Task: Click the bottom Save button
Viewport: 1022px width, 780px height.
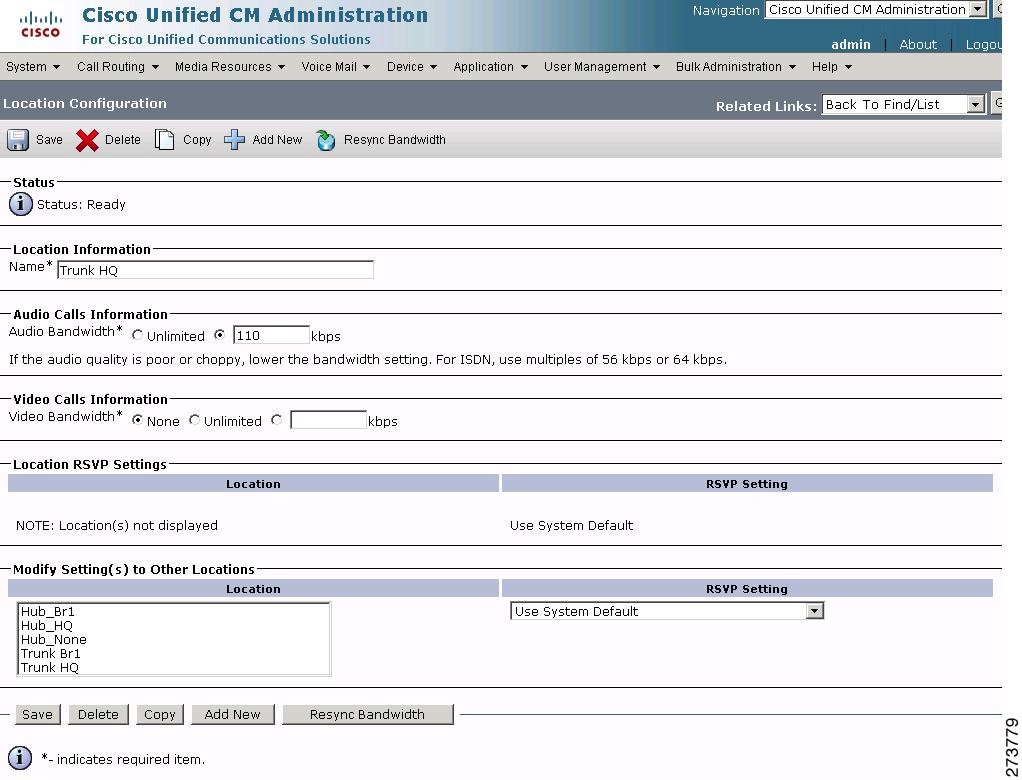Action: 38,714
